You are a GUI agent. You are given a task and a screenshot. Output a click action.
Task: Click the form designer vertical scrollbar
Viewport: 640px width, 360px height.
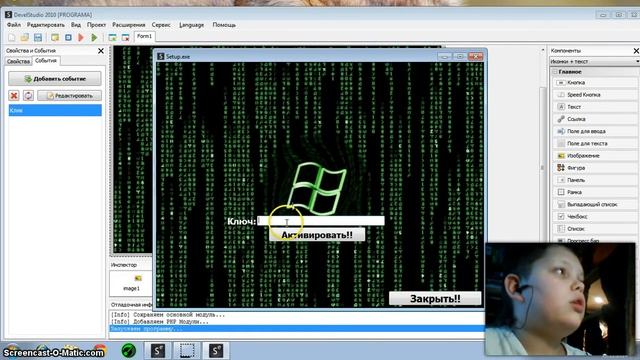coord(542,167)
